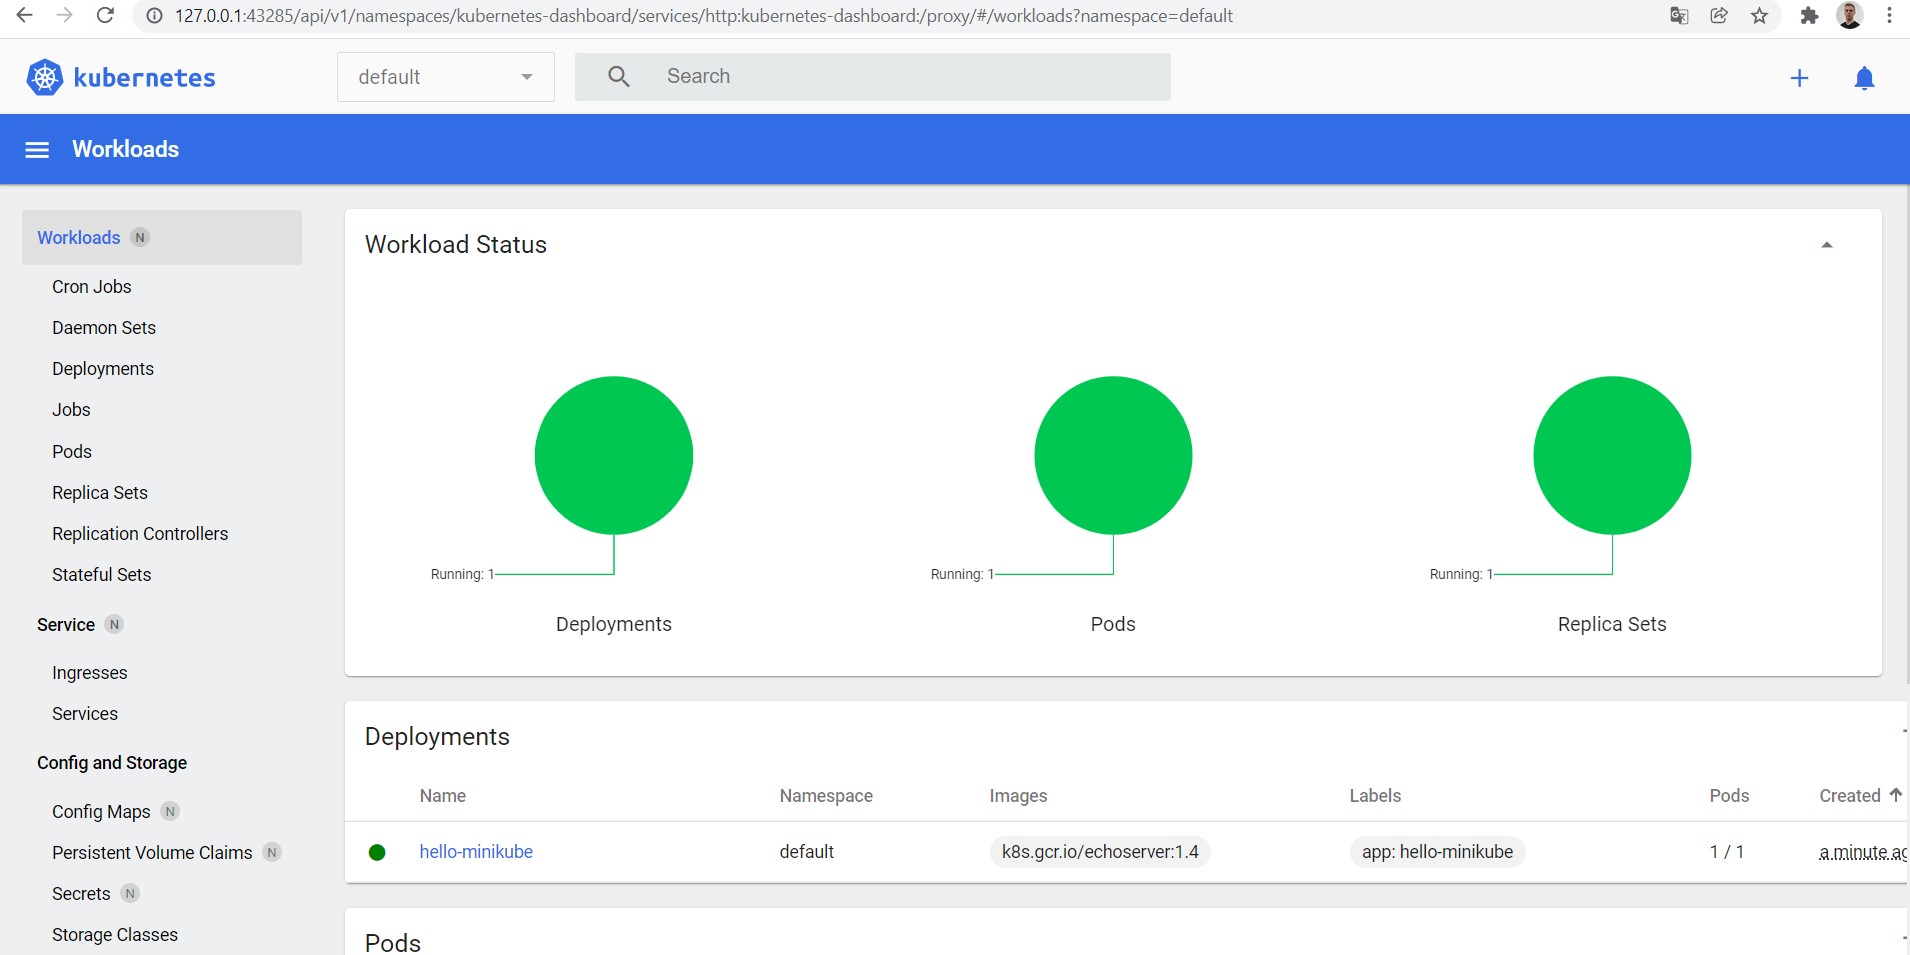Image resolution: width=1910 pixels, height=955 pixels.
Task: Click the Labels column header
Action: [1375, 796]
